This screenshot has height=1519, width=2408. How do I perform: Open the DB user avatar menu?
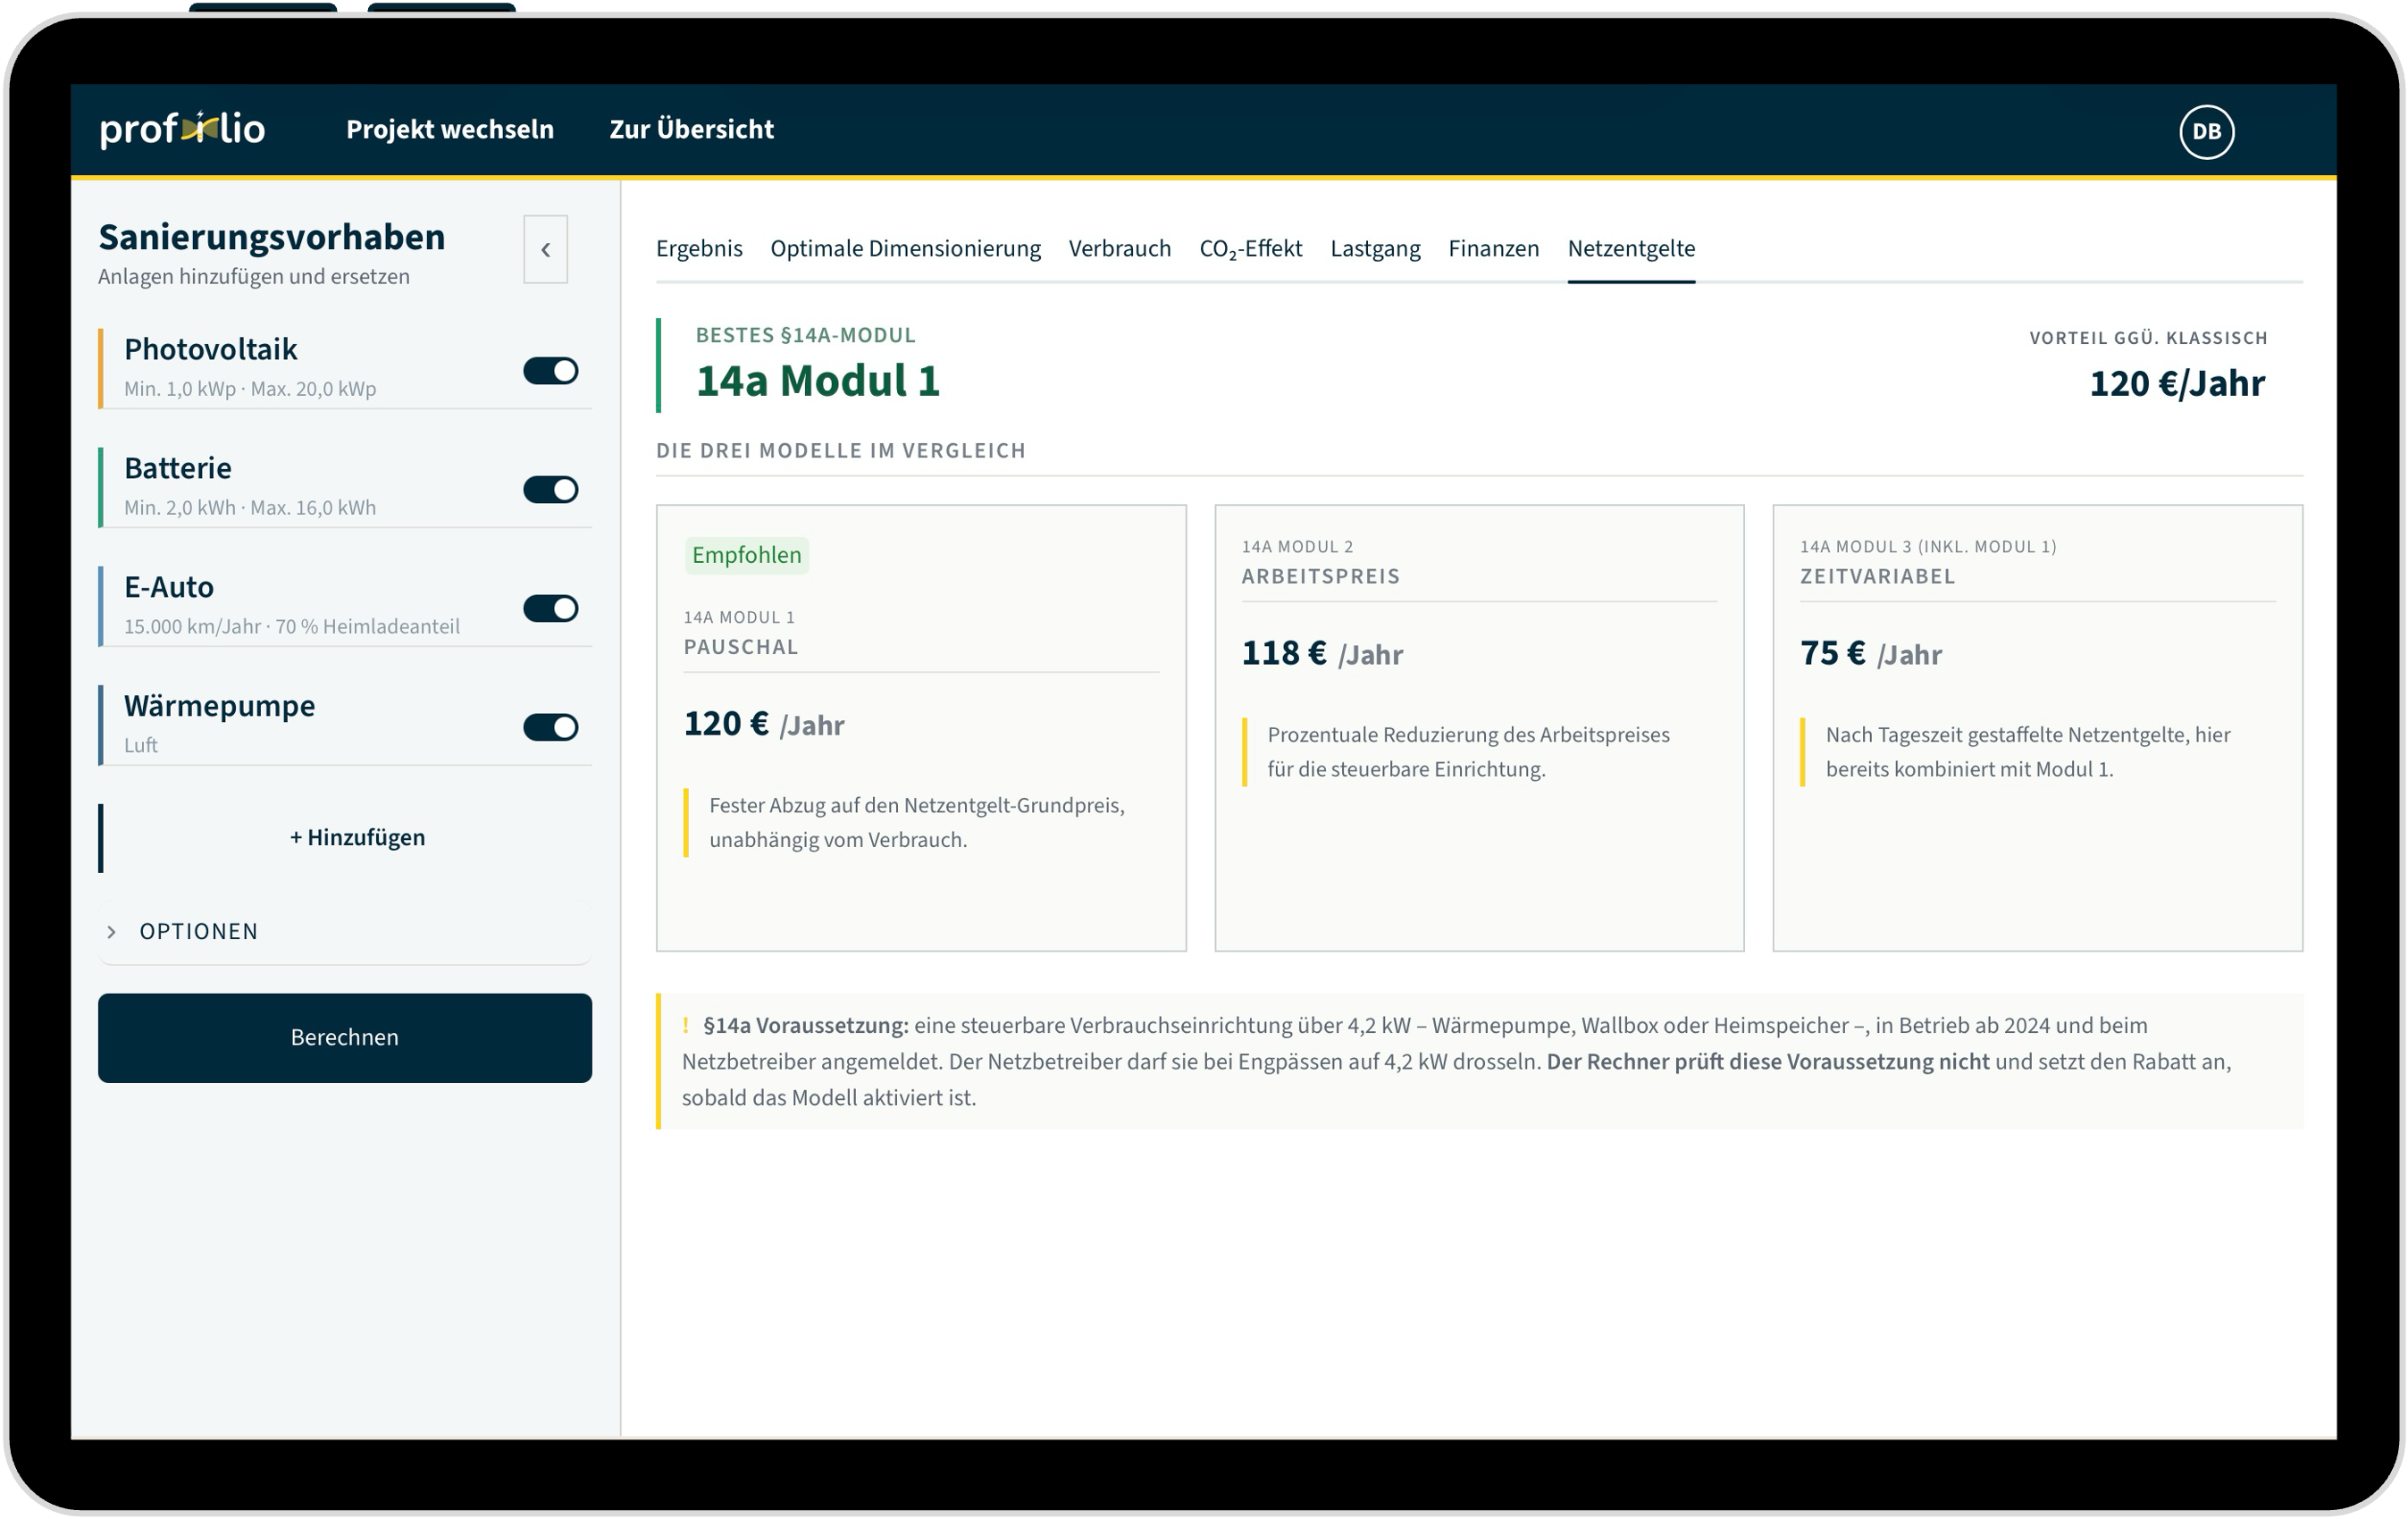coord(2206,131)
